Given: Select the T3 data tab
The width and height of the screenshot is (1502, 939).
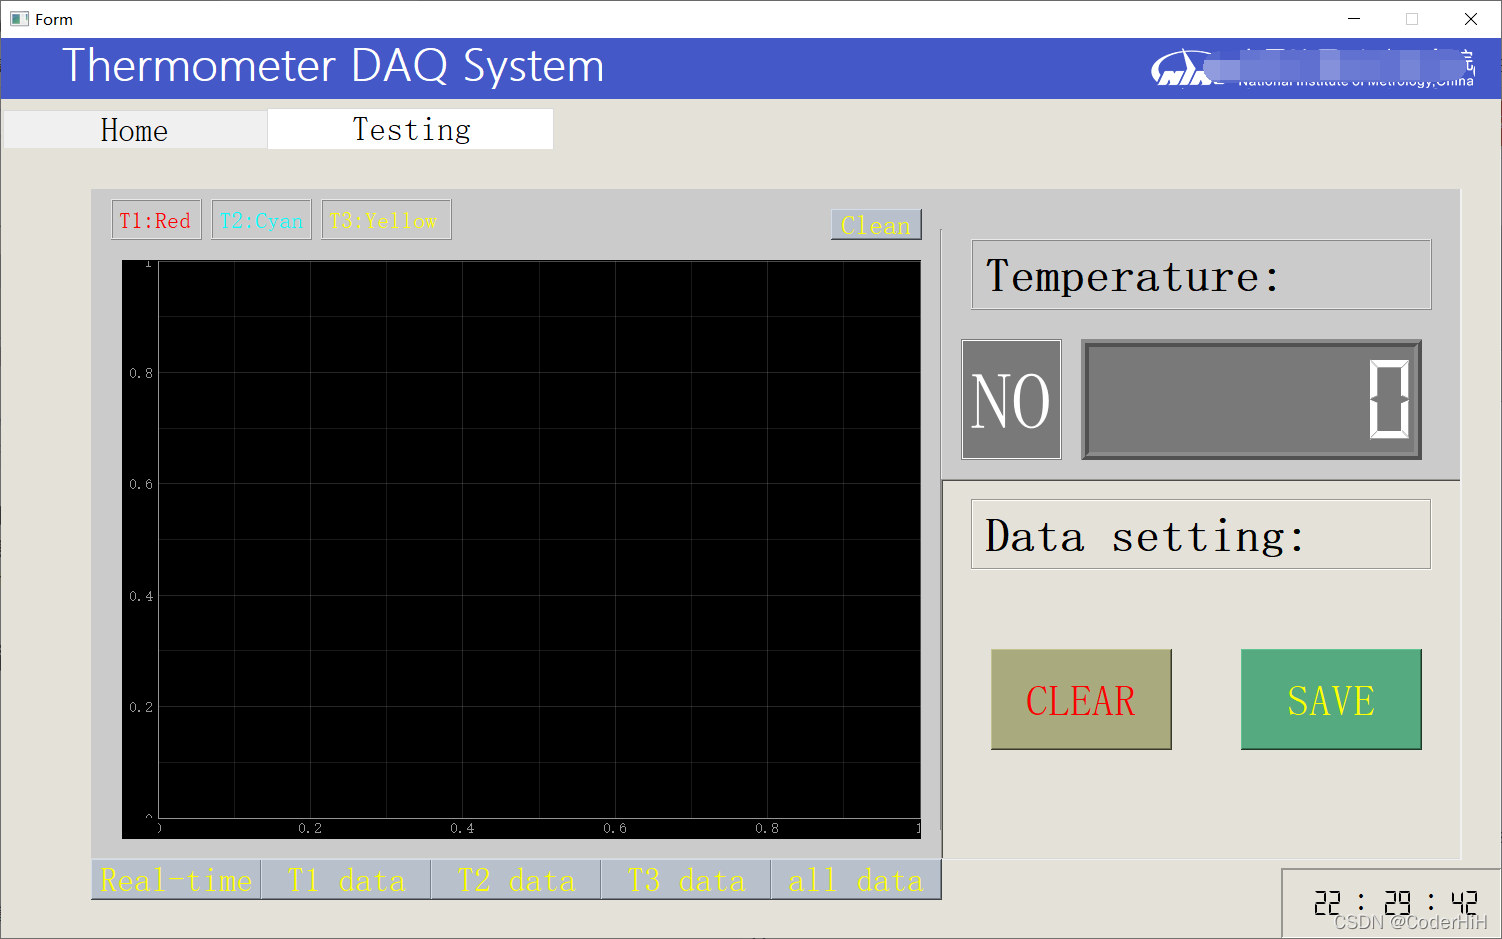Looking at the screenshot, I should click(x=686, y=880).
